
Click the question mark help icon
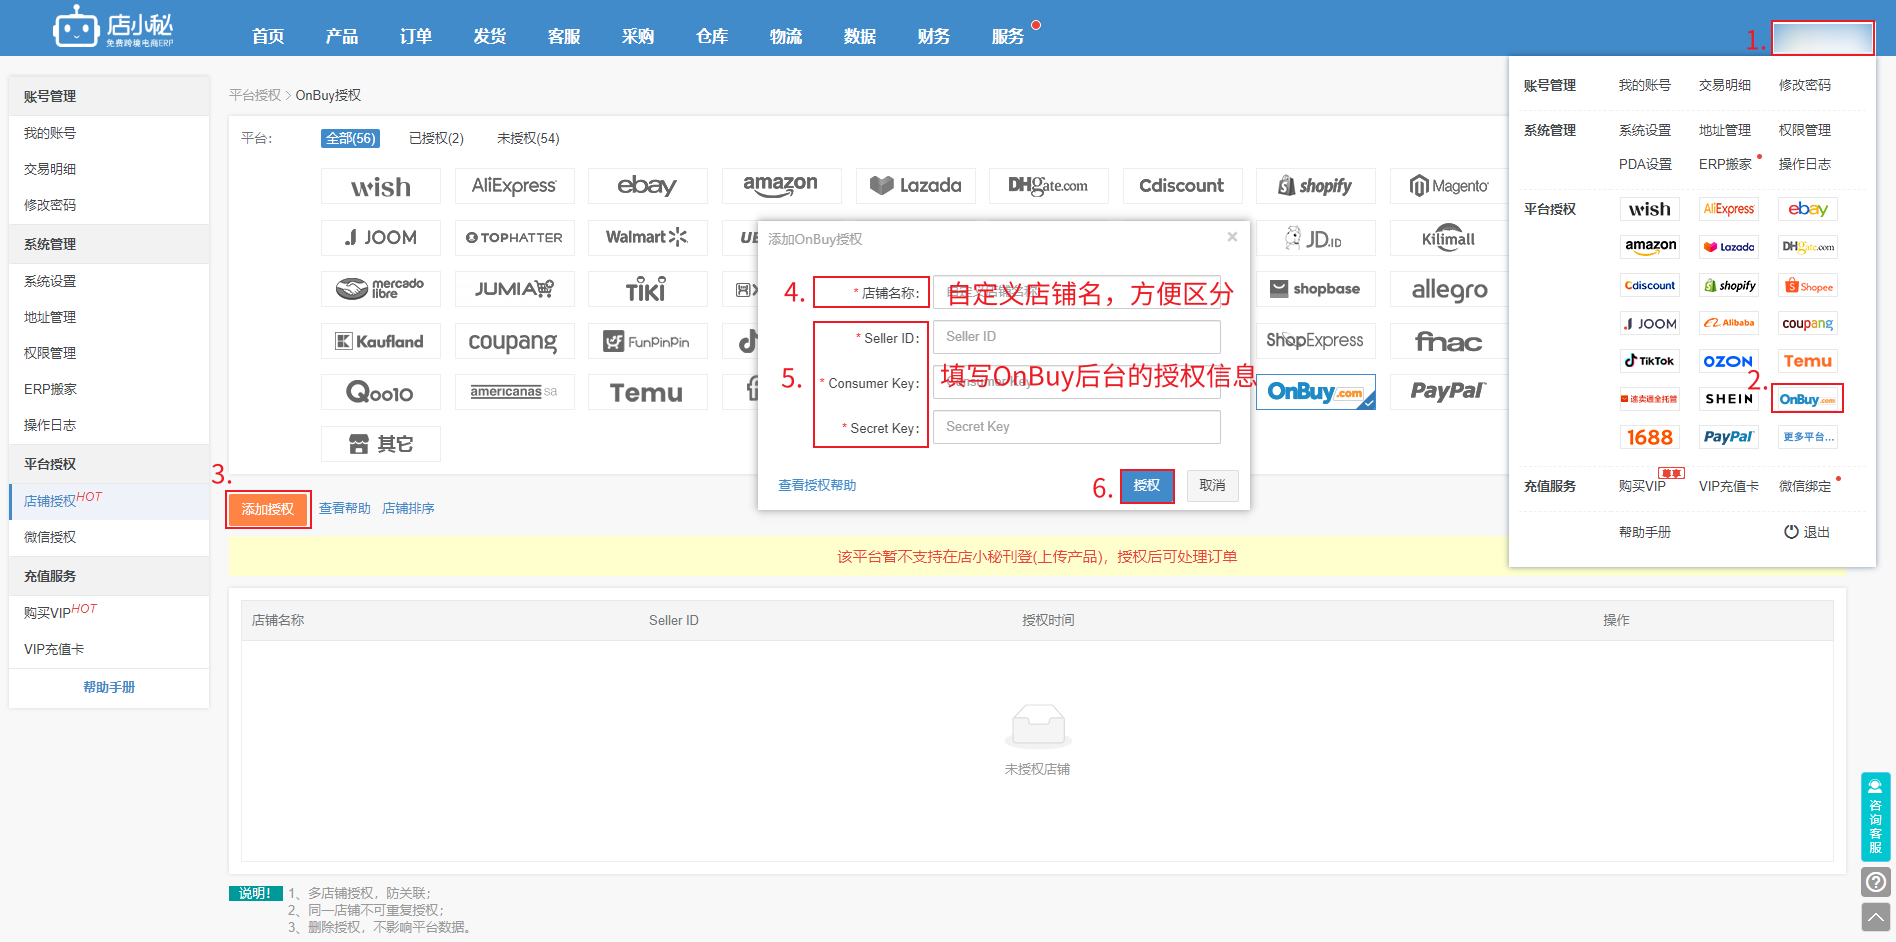(x=1876, y=882)
